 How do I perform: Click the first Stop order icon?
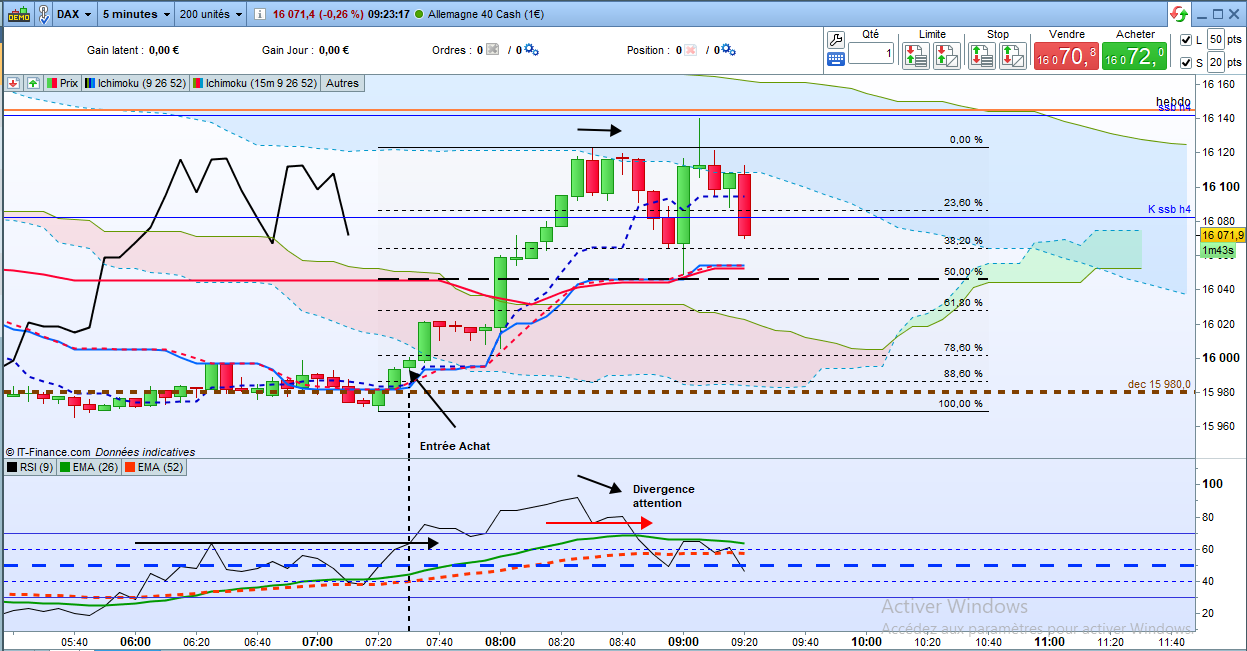[x=981, y=55]
